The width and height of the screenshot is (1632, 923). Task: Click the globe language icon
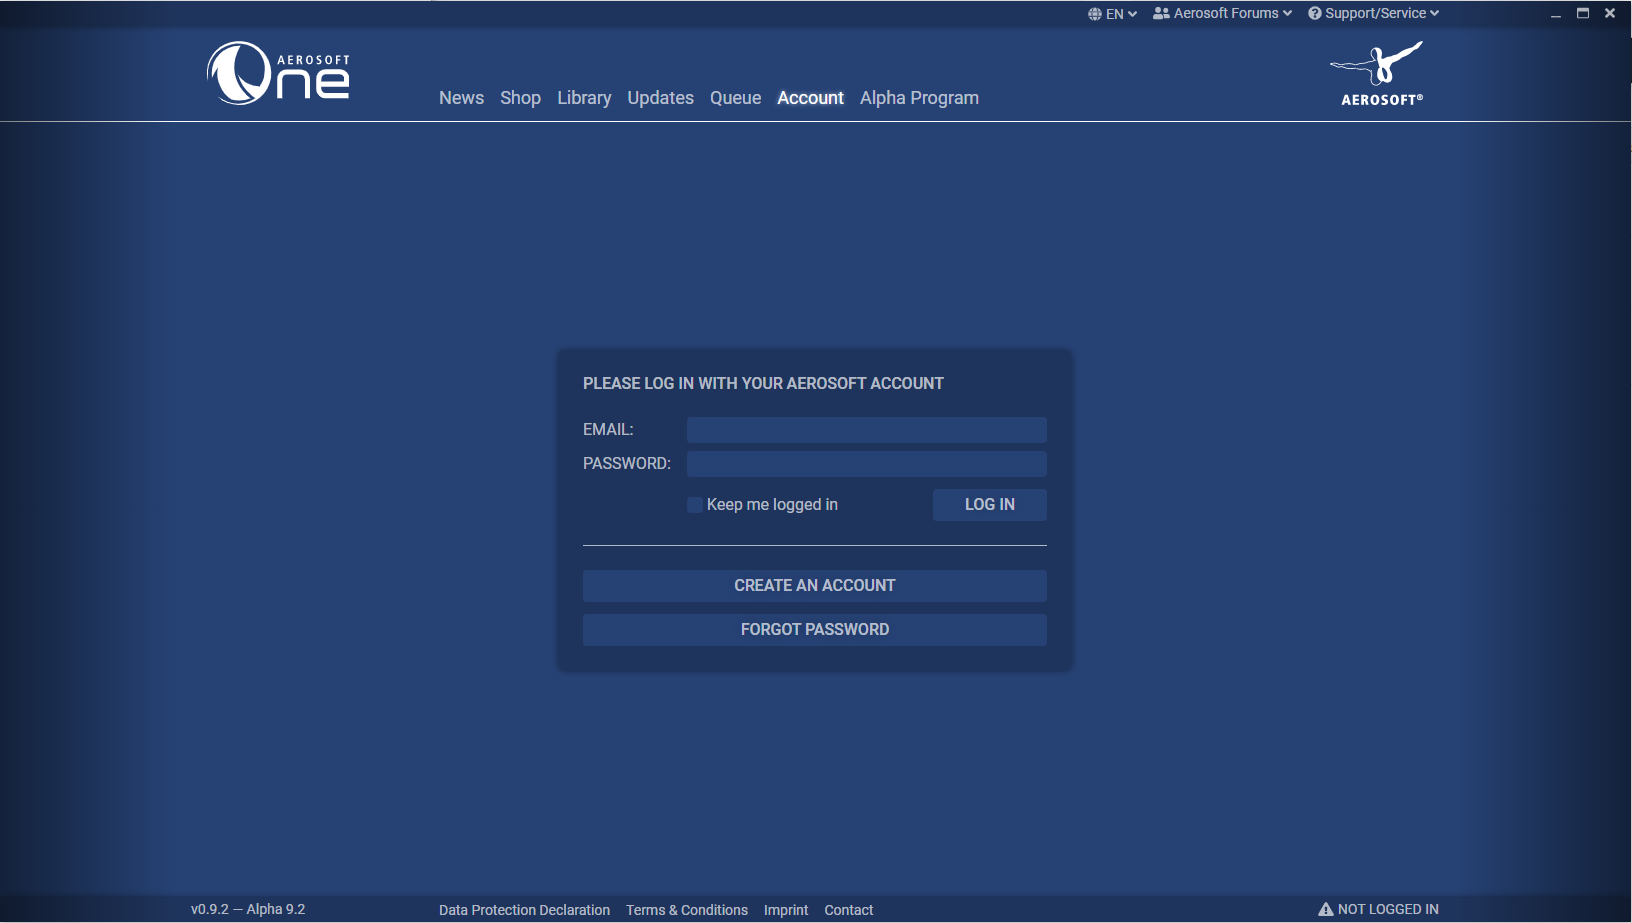click(x=1095, y=14)
